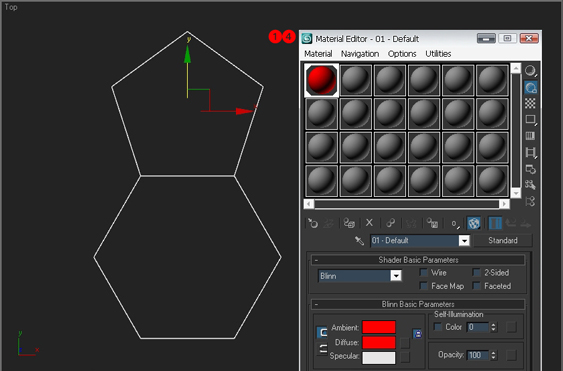This screenshot has height=371, width=563.
Task: Enable the Face Map checkbox
Action: click(423, 286)
